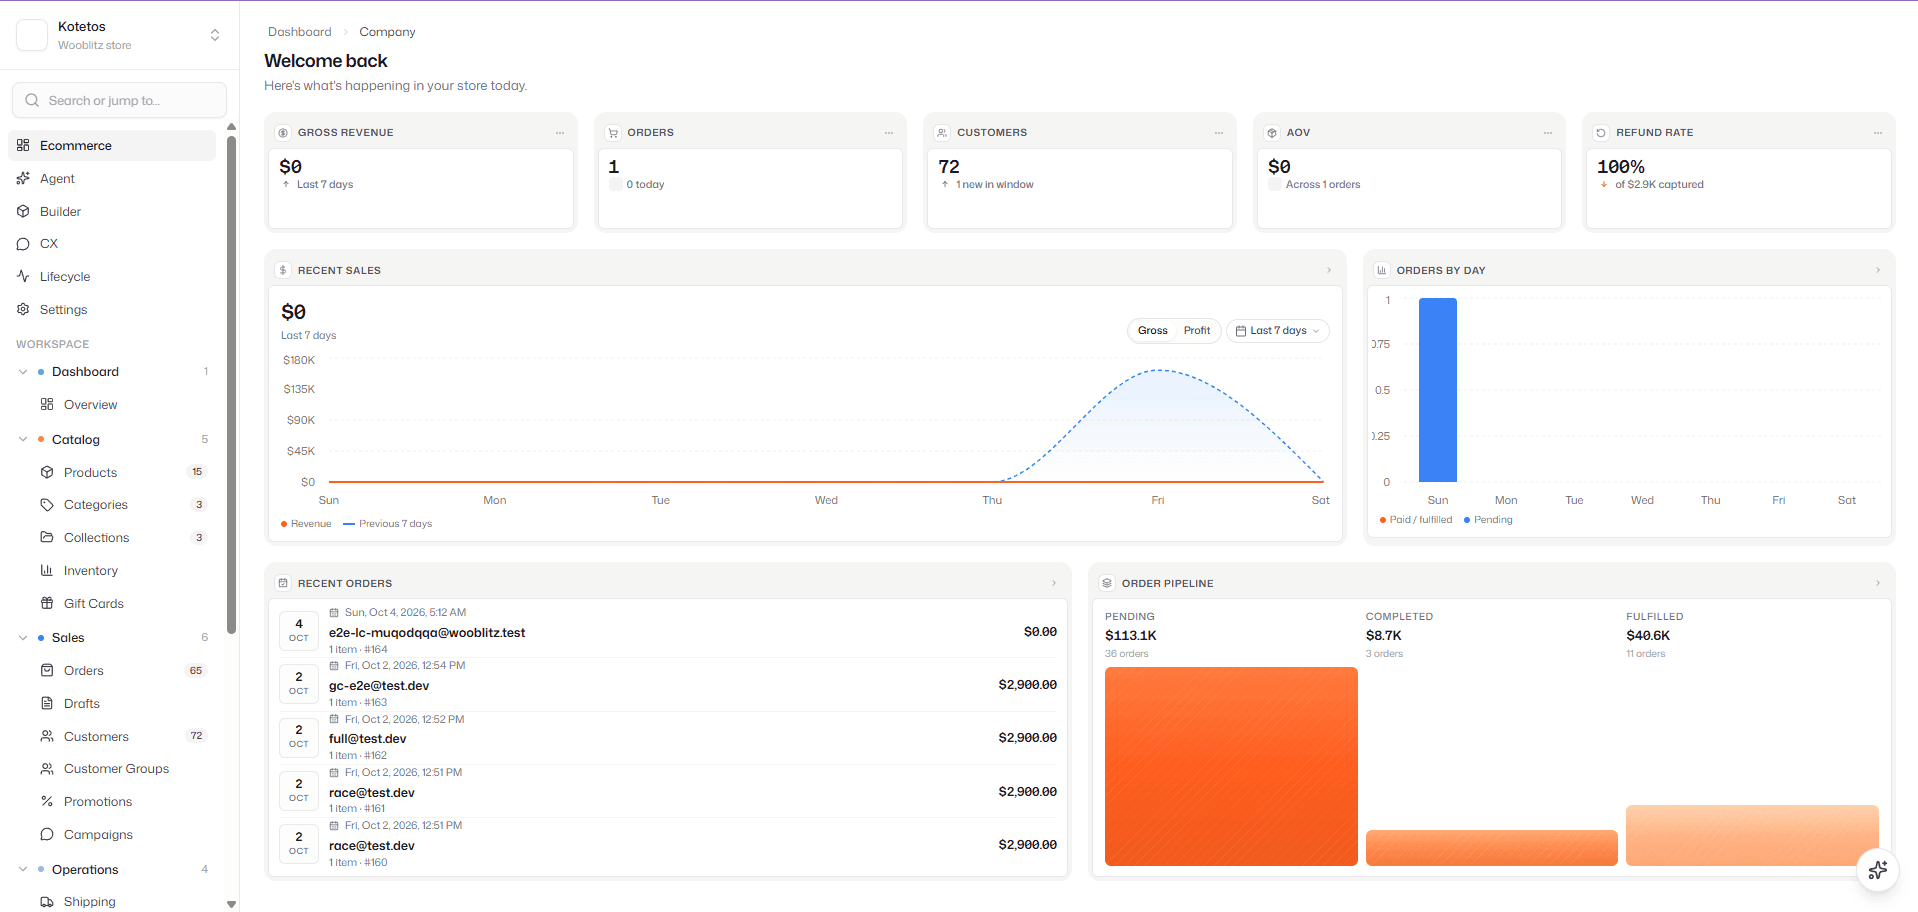The width and height of the screenshot is (1918, 912).
Task: Collapse the Operations tree group
Action: (23, 869)
